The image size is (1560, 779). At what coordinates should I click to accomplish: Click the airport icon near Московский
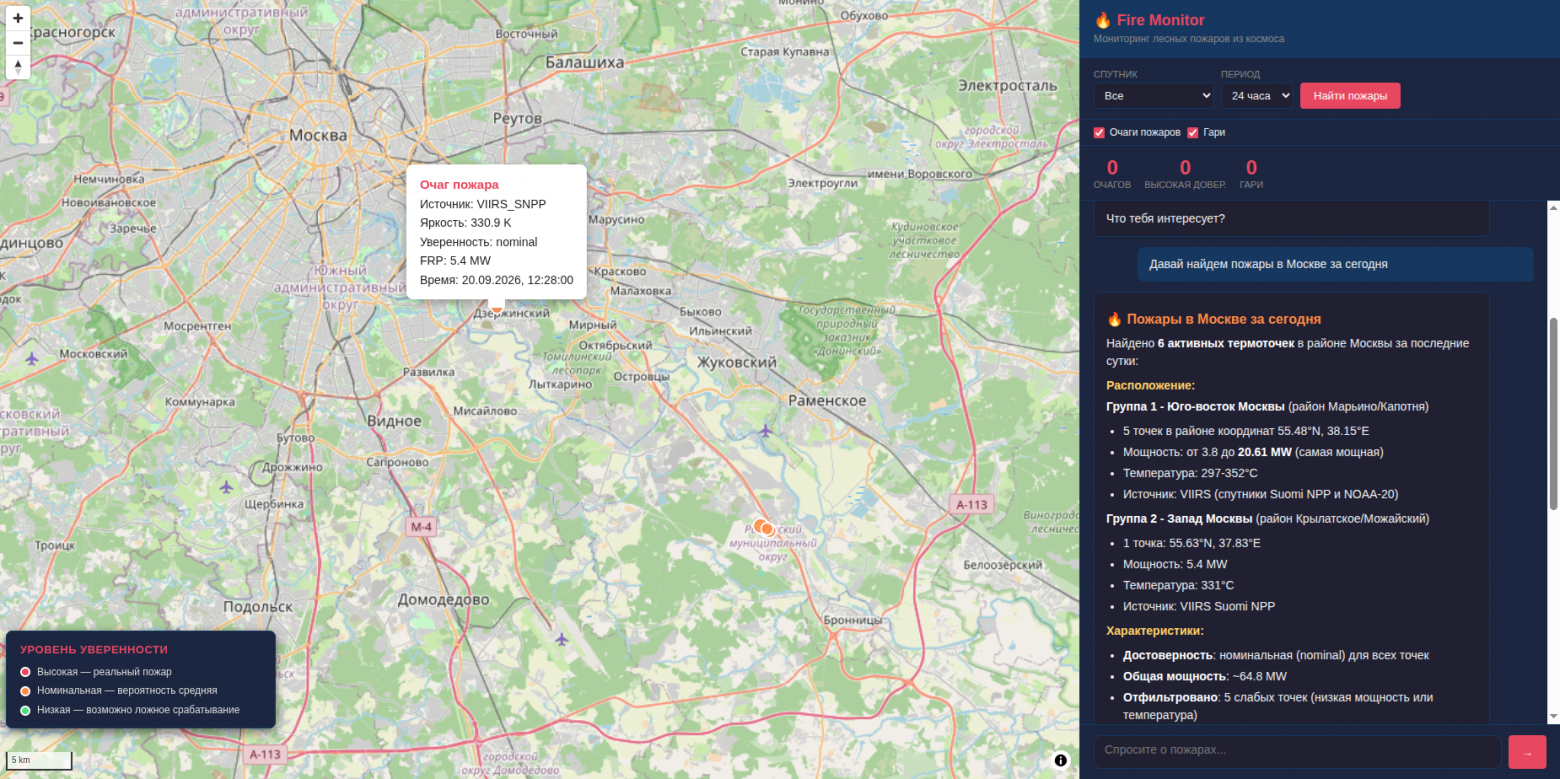32,358
